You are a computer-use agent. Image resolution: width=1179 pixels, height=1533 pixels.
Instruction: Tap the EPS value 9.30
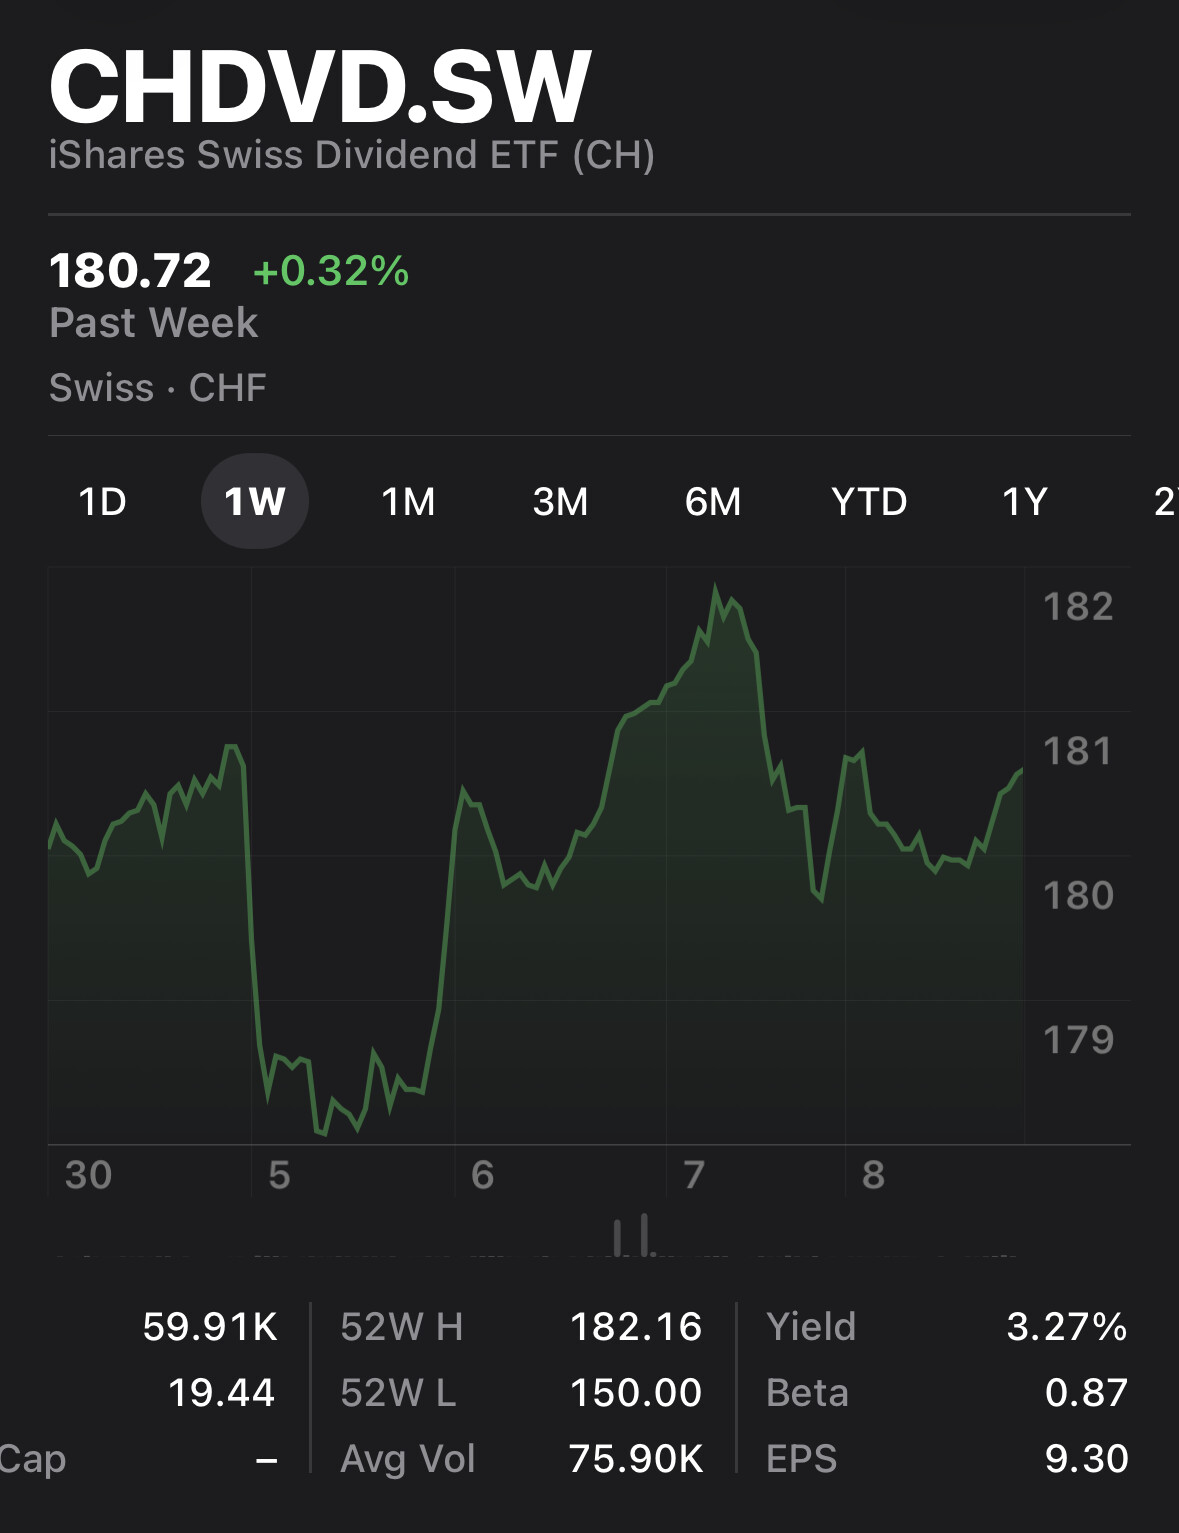(1086, 1459)
